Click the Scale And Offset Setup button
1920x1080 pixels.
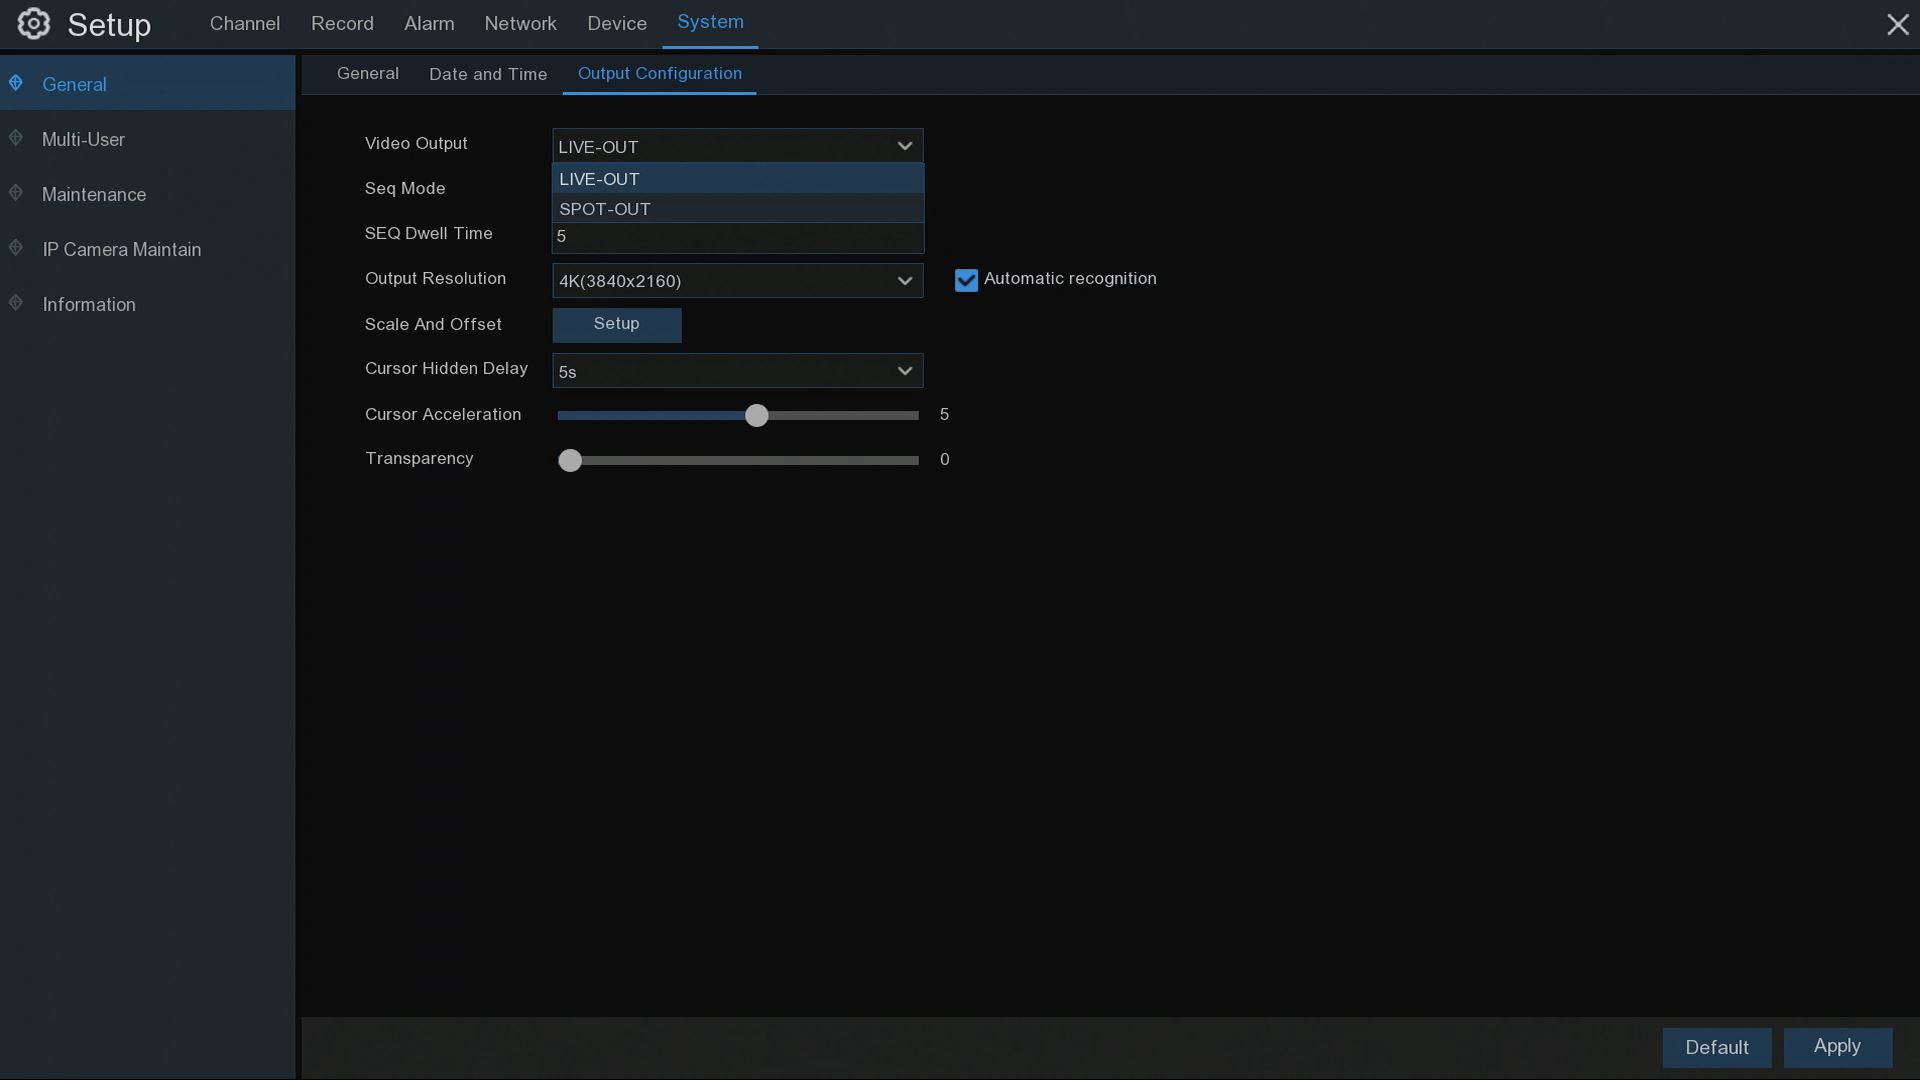point(616,324)
